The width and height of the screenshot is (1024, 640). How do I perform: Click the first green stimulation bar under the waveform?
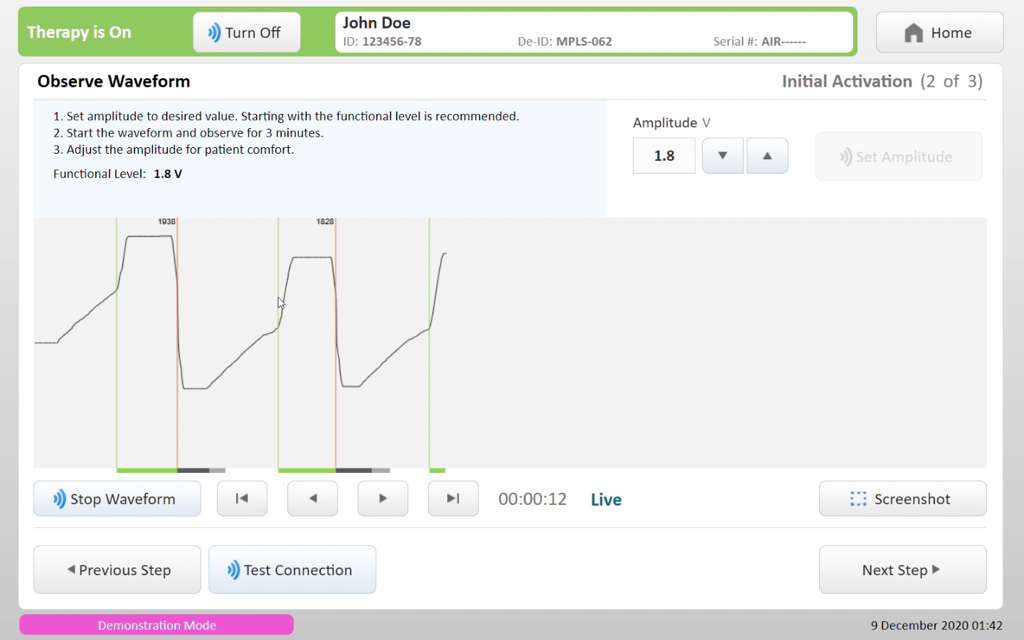point(147,470)
